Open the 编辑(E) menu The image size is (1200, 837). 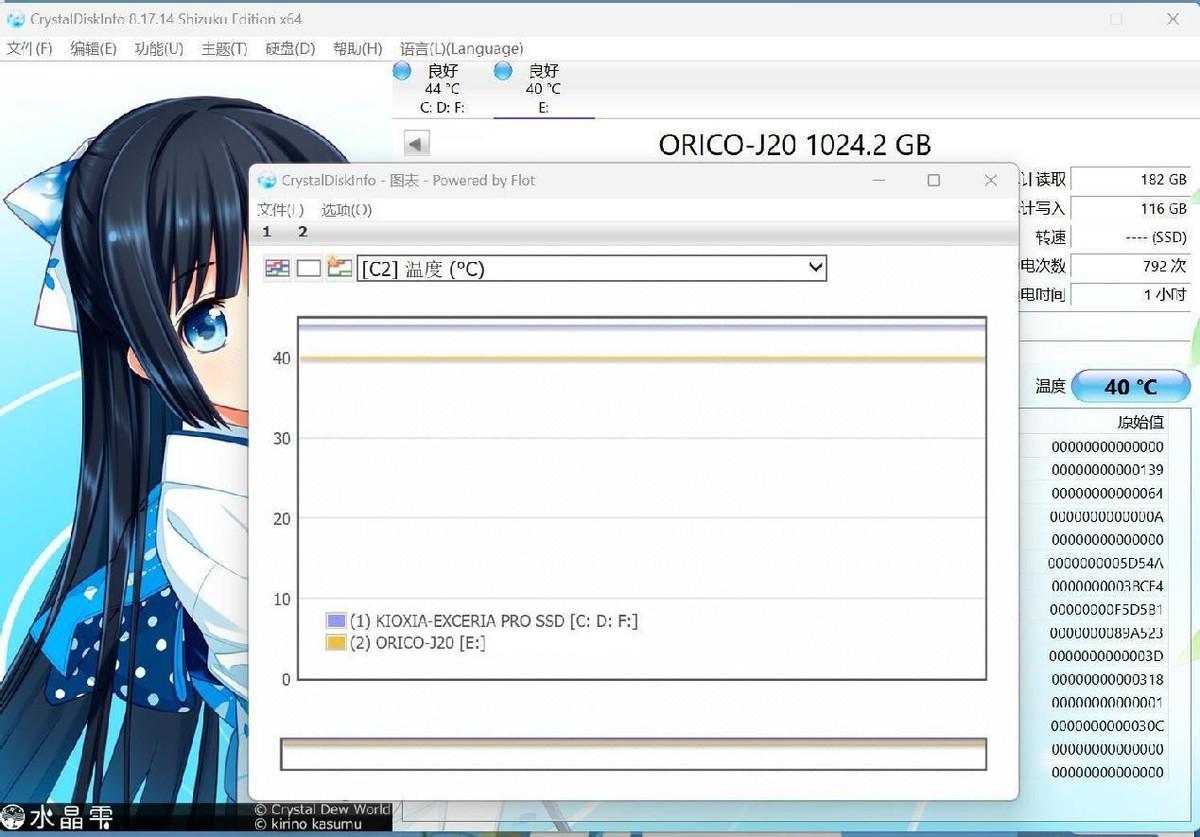(93, 48)
